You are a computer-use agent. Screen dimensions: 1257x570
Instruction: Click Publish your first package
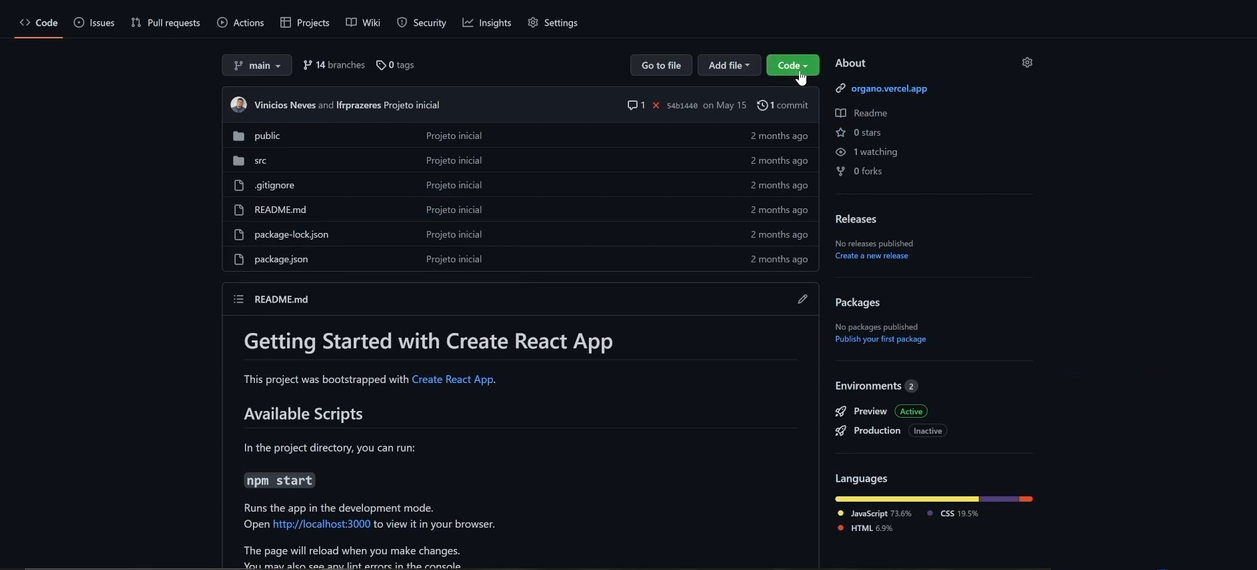(x=880, y=339)
